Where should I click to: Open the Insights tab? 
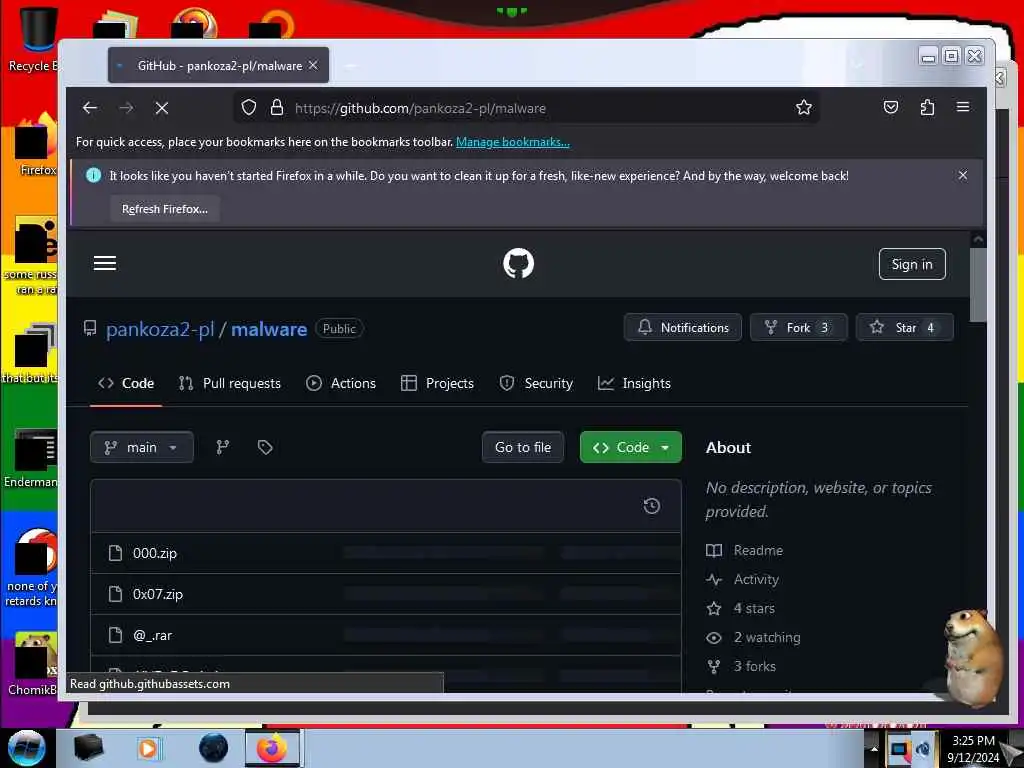pos(634,383)
